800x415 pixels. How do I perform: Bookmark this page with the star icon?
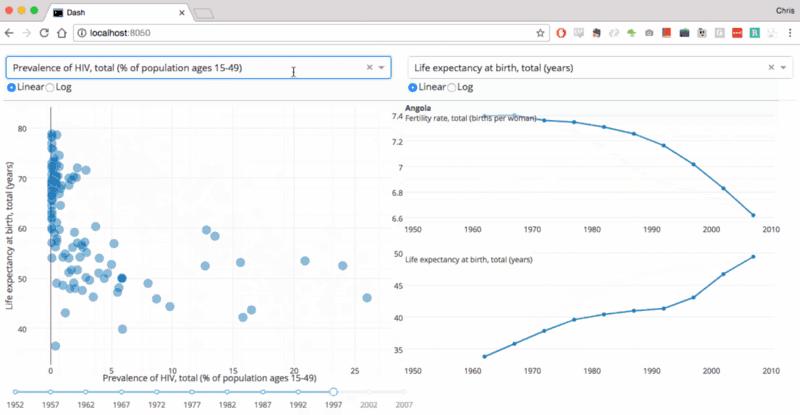pyautogui.click(x=540, y=33)
